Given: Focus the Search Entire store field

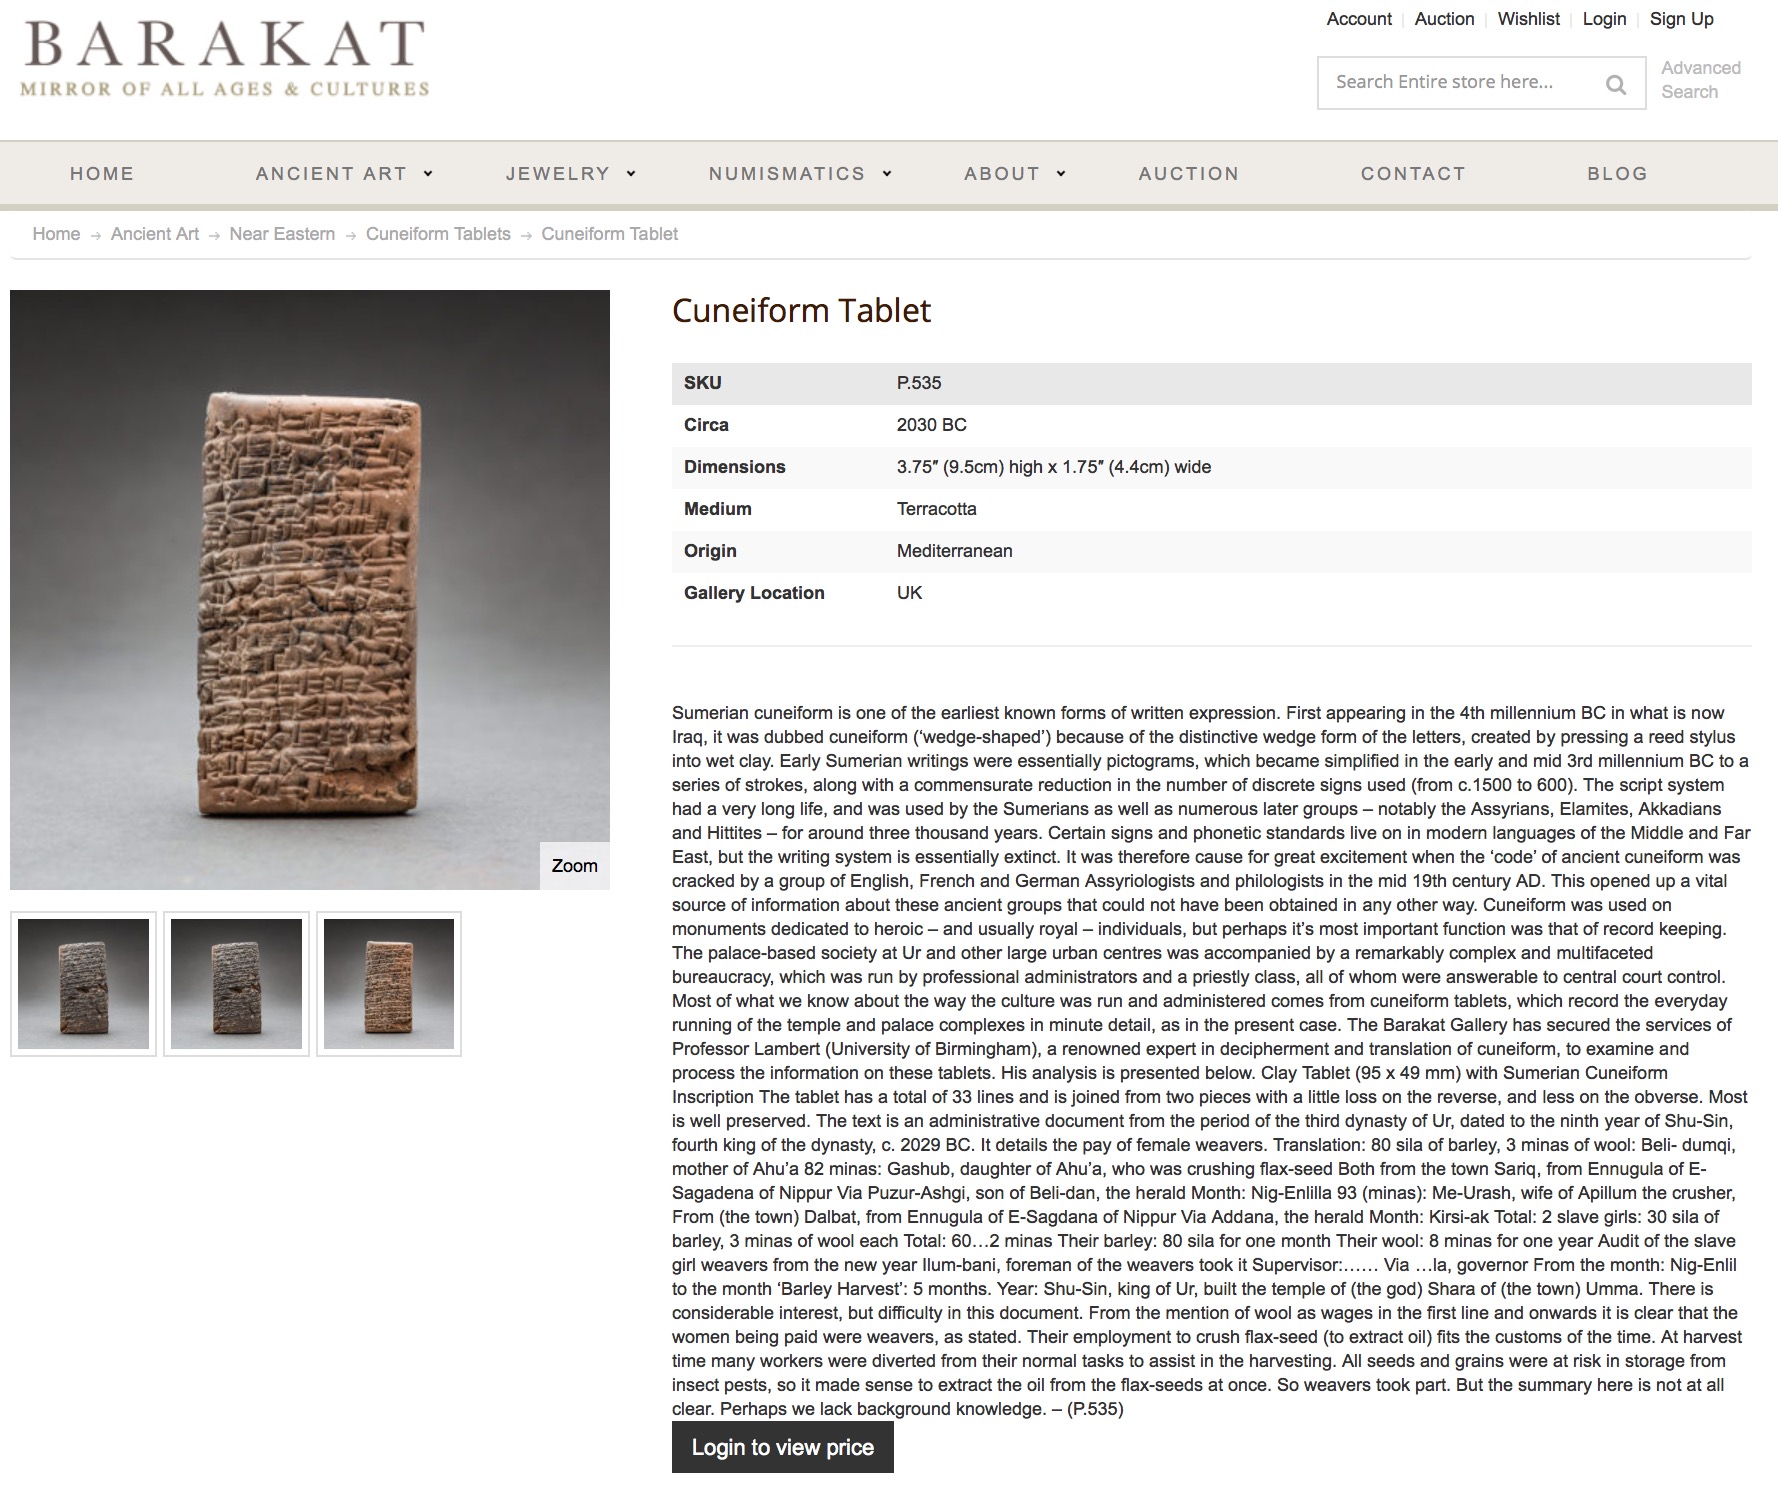Looking at the screenshot, I should (1460, 83).
